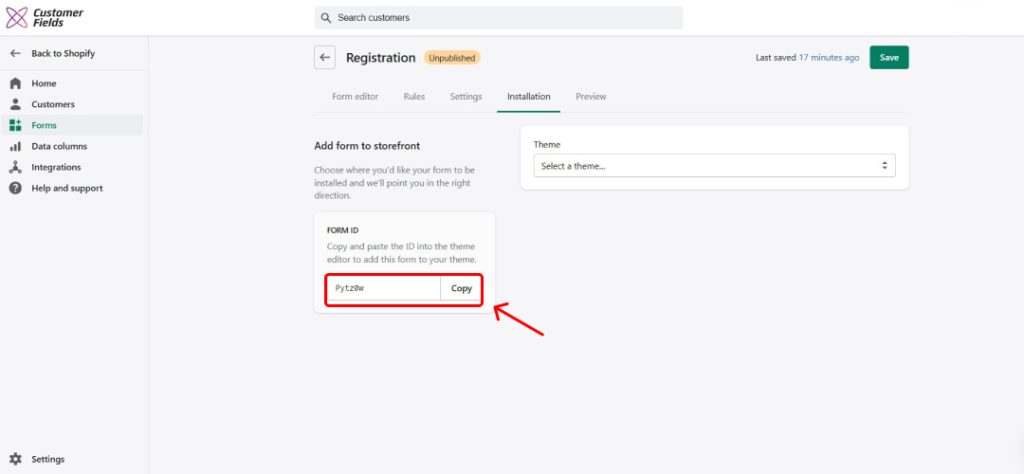Screen dimensions: 1024x474
Task: Click the Data columns chart icon
Action: coord(15,147)
